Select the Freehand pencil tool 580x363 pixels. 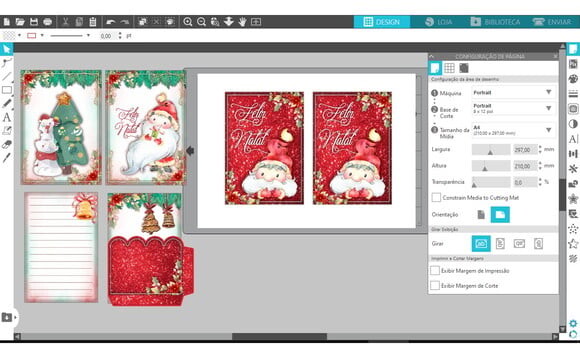pos(7,103)
